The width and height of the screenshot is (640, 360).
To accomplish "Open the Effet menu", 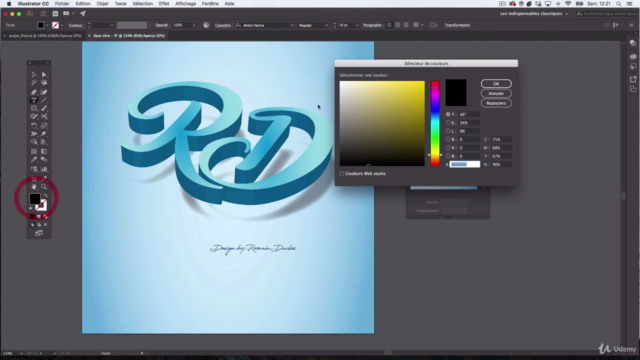I will 164,4.
